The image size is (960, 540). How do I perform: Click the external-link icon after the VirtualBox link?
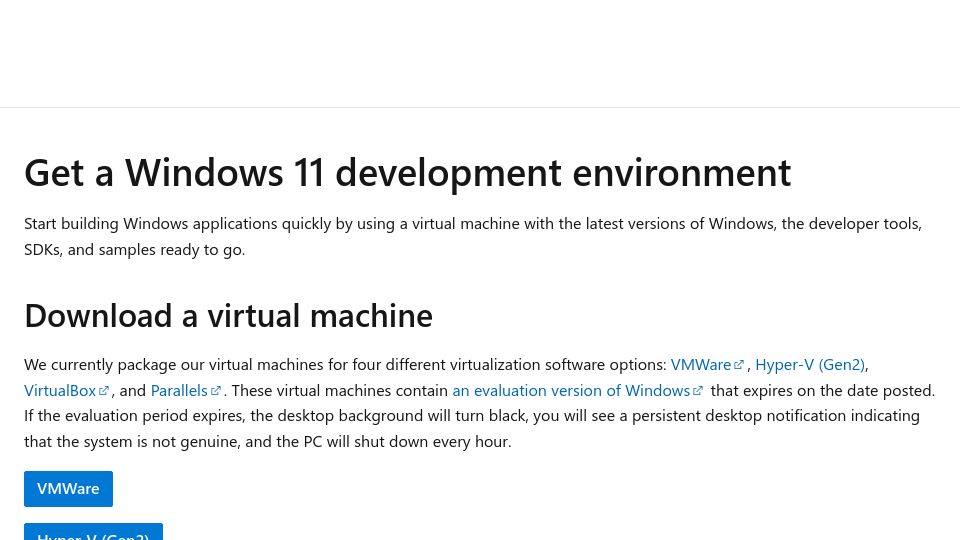click(104, 391)
